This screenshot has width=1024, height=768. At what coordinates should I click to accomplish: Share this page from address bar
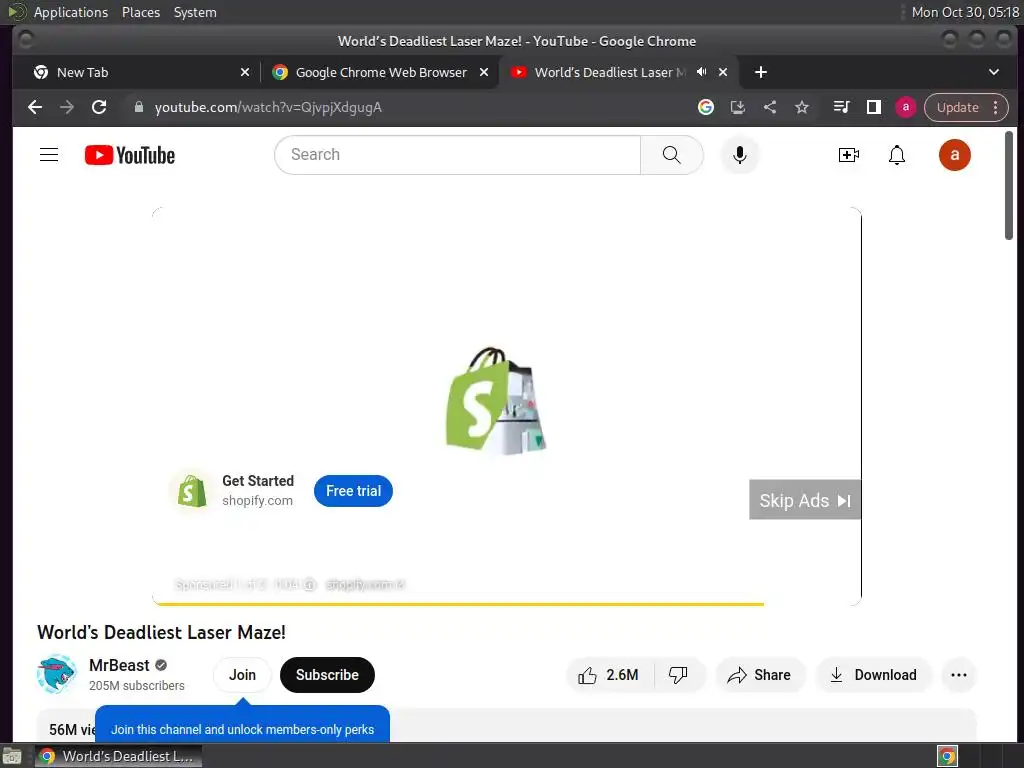point(770,107)
